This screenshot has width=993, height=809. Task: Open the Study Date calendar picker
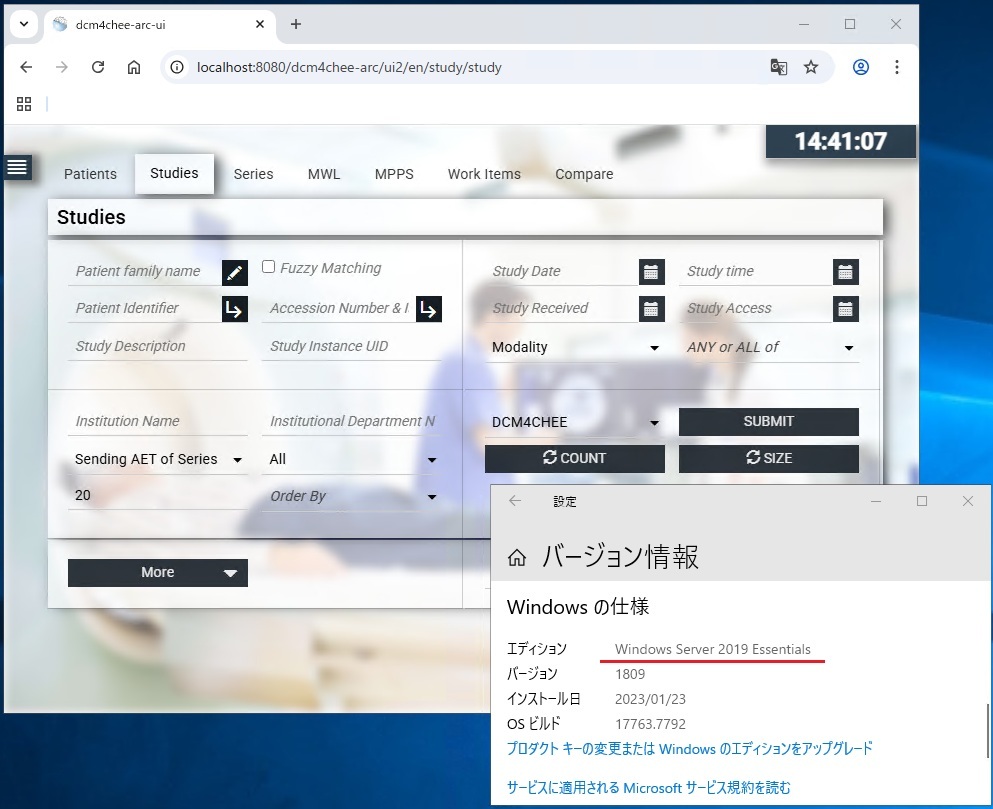(x=651, y=272)
